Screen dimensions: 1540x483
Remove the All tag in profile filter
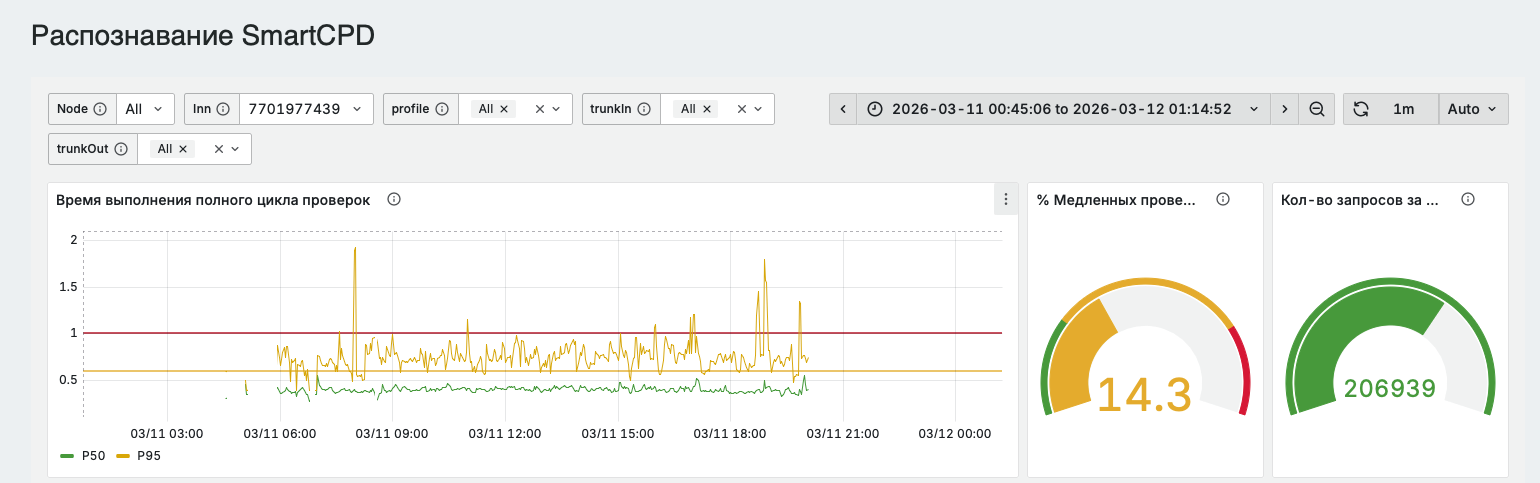tap(504, 109)
